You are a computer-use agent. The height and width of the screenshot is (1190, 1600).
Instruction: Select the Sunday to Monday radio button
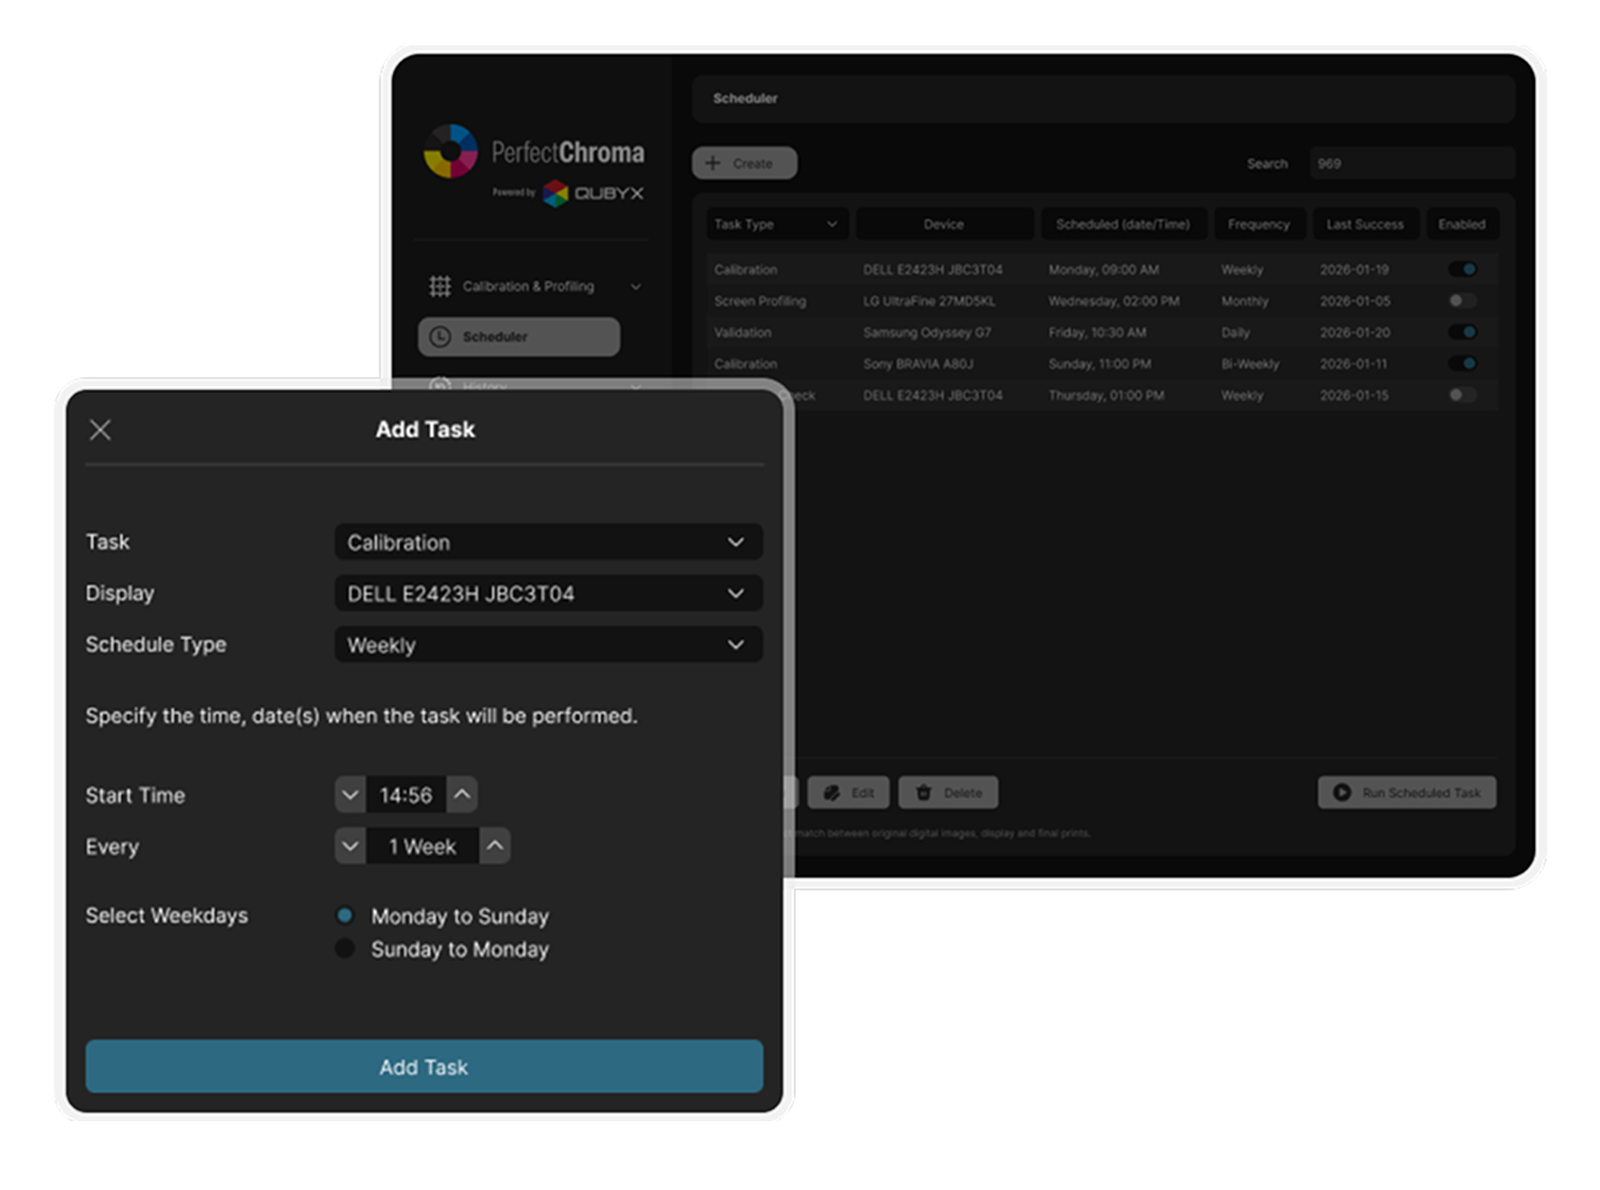pos(345,949)
